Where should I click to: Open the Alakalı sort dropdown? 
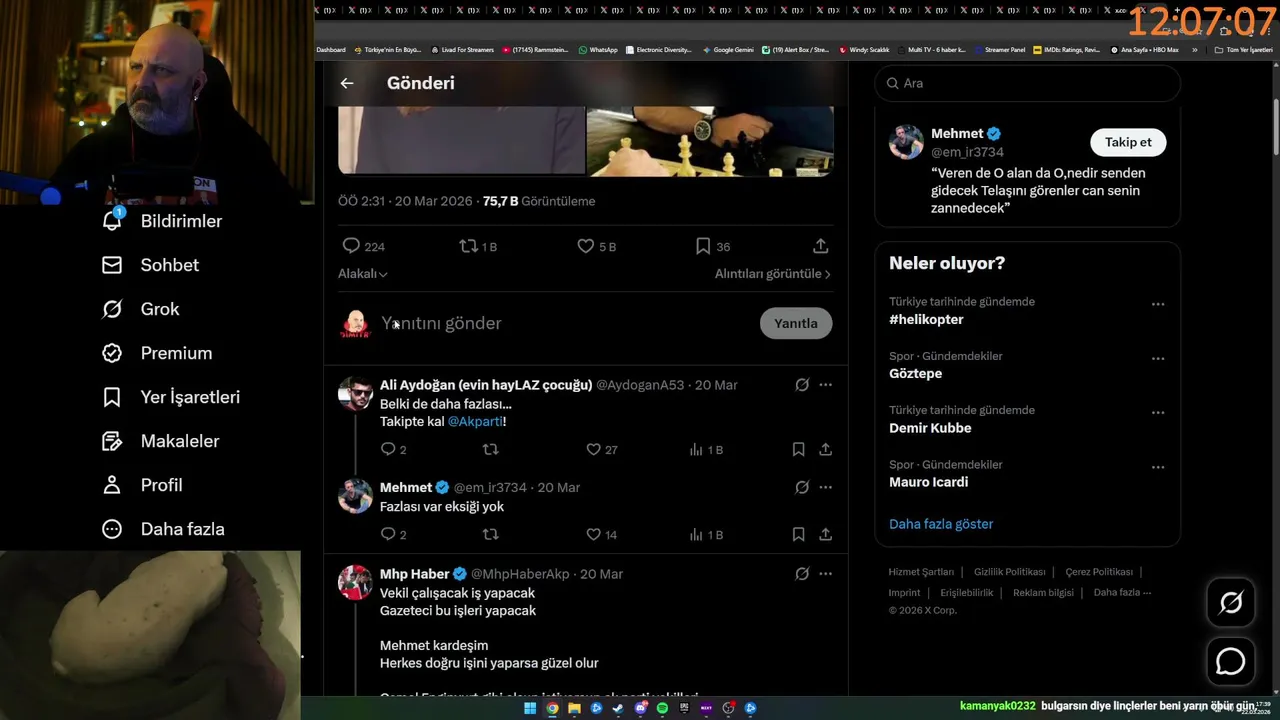coord(363,274)
